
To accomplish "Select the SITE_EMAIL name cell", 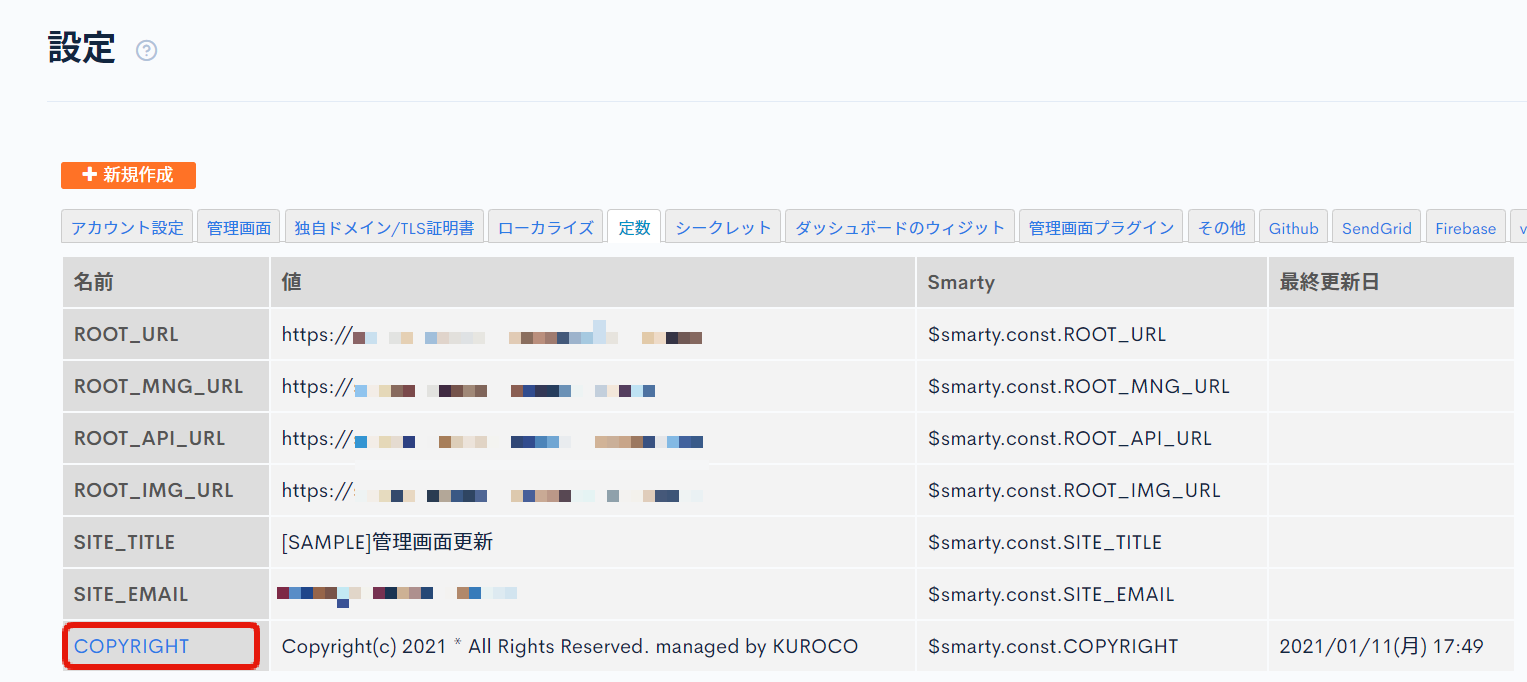I will [x=166, y=594].
